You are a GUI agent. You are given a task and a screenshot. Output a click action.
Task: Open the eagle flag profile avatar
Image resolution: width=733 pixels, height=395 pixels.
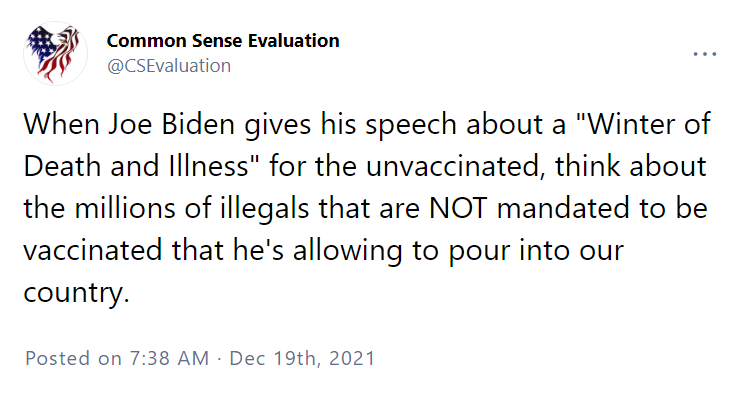tap(56, 53)
